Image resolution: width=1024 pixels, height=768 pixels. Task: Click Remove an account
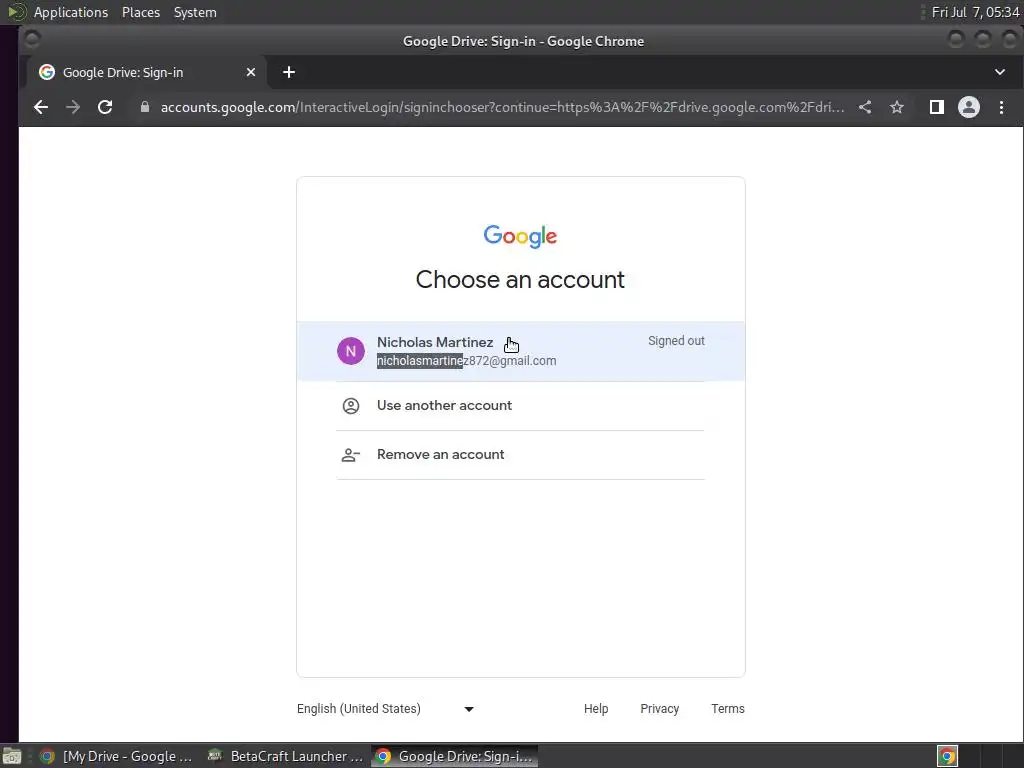point(520,455)
